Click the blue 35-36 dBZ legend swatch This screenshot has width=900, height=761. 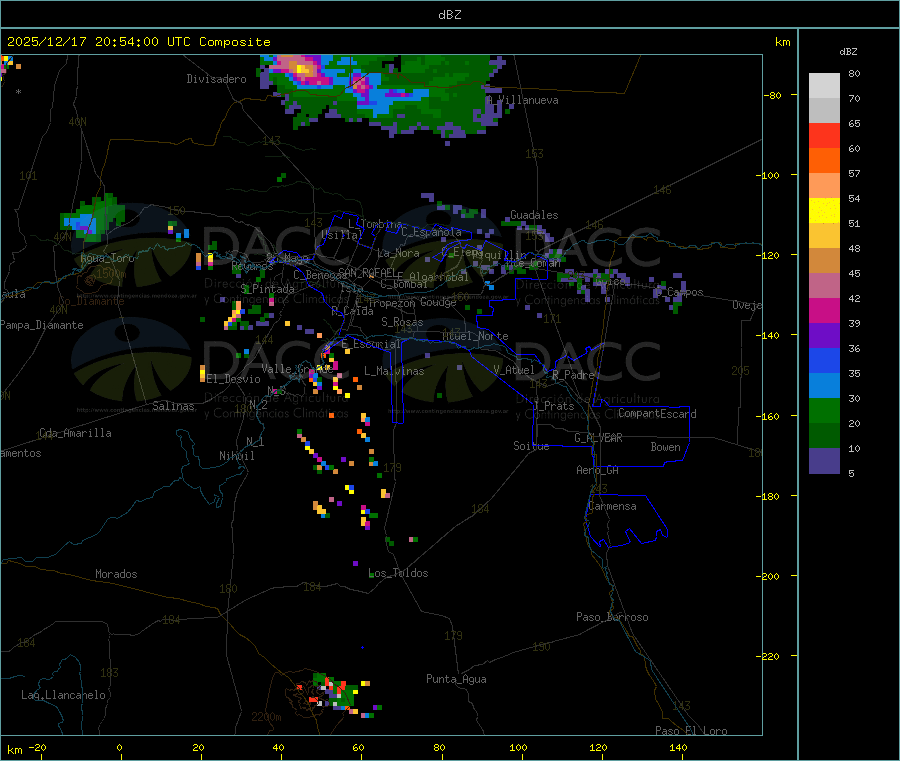coord(824,361)
